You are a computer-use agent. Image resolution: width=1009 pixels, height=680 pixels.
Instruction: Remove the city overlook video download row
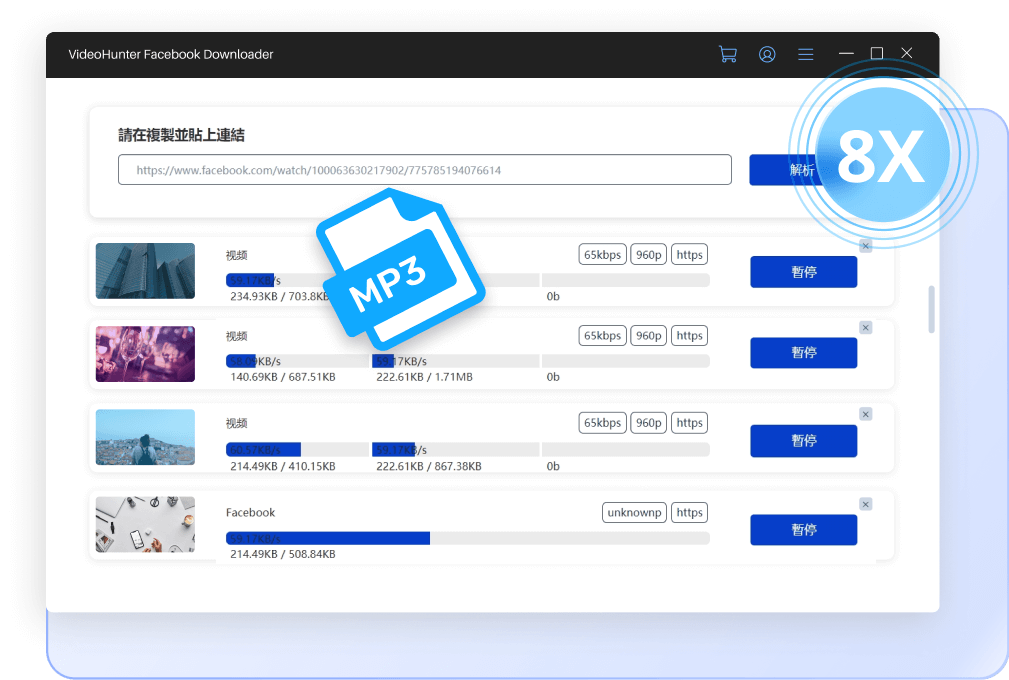866,414
